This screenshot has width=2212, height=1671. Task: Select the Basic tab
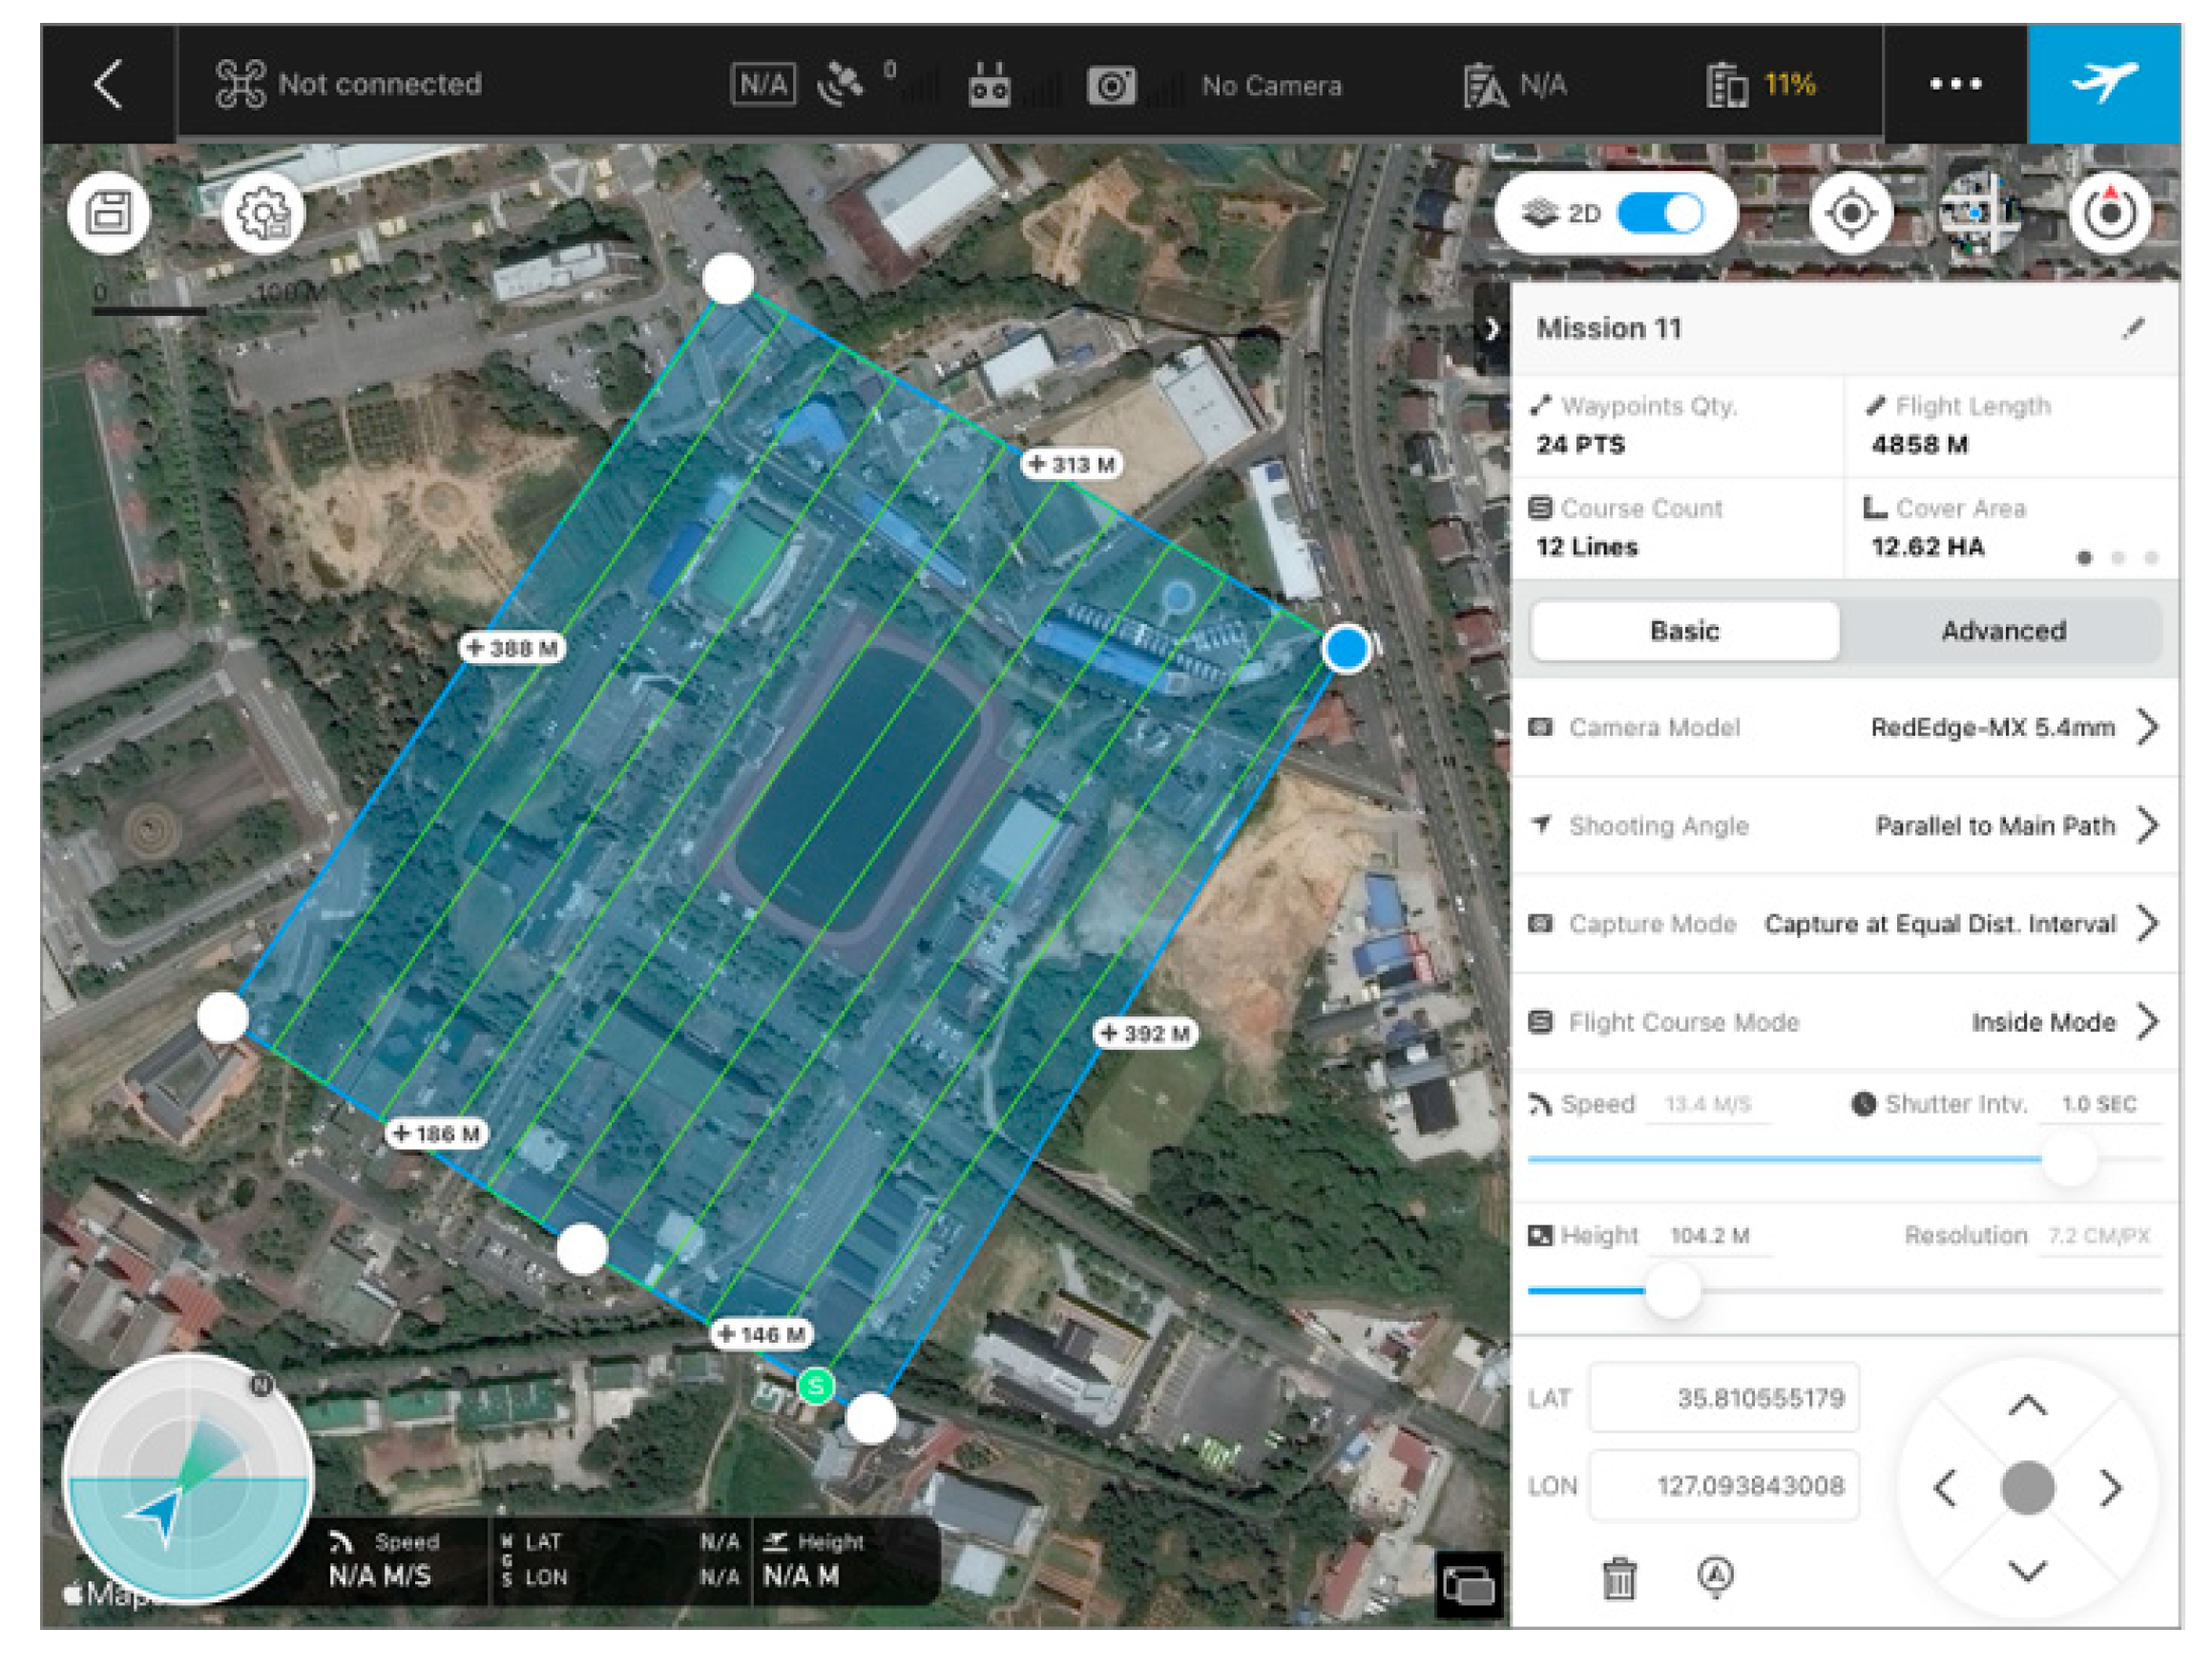click(x=1684, y=631)
